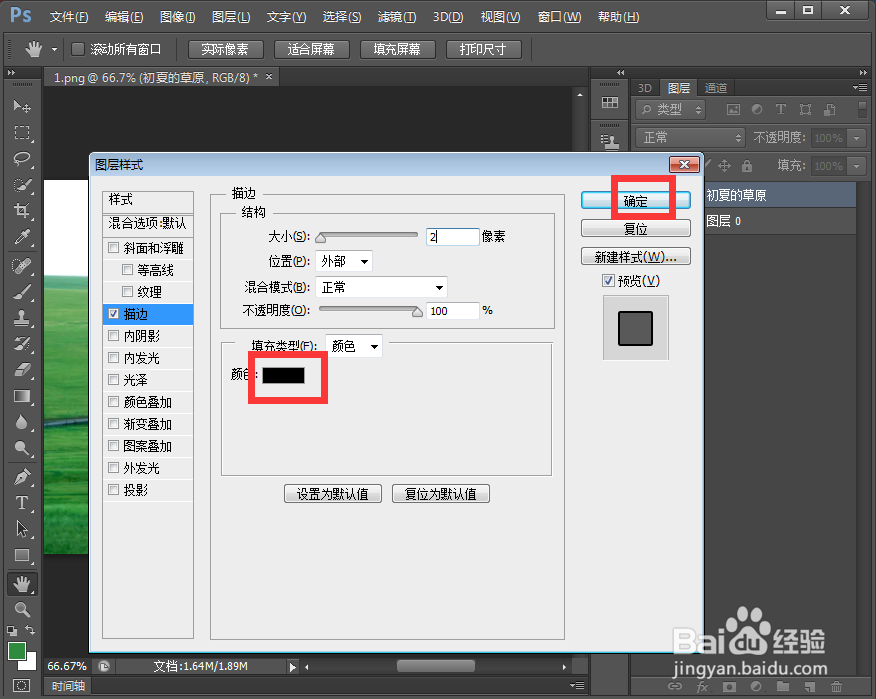
Task: Click the 新建样式 (New Style) button
Action: click(x=634, y=256)
